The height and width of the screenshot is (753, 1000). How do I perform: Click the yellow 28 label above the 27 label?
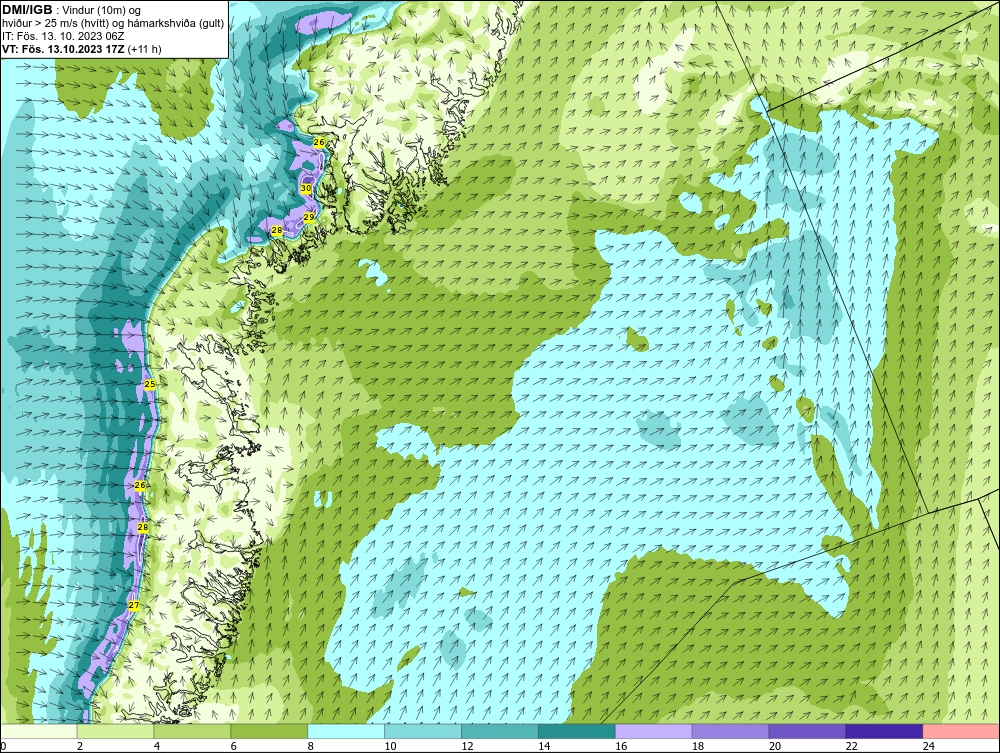[143, 527]
